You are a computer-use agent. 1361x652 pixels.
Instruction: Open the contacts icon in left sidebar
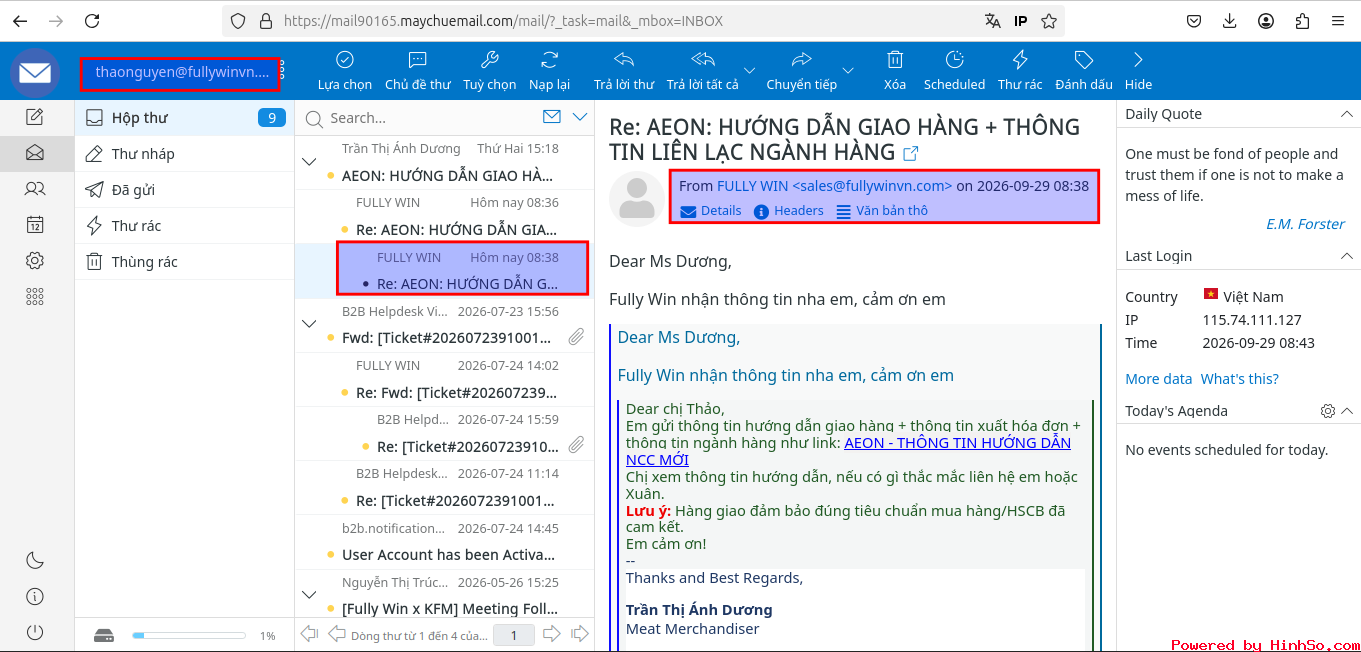tap(35, 188)
